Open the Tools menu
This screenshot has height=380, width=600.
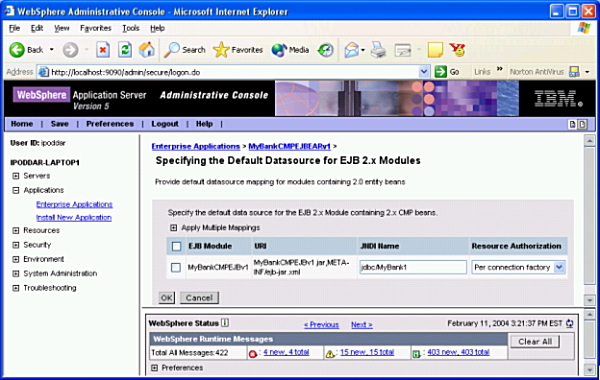click(130, 28)
